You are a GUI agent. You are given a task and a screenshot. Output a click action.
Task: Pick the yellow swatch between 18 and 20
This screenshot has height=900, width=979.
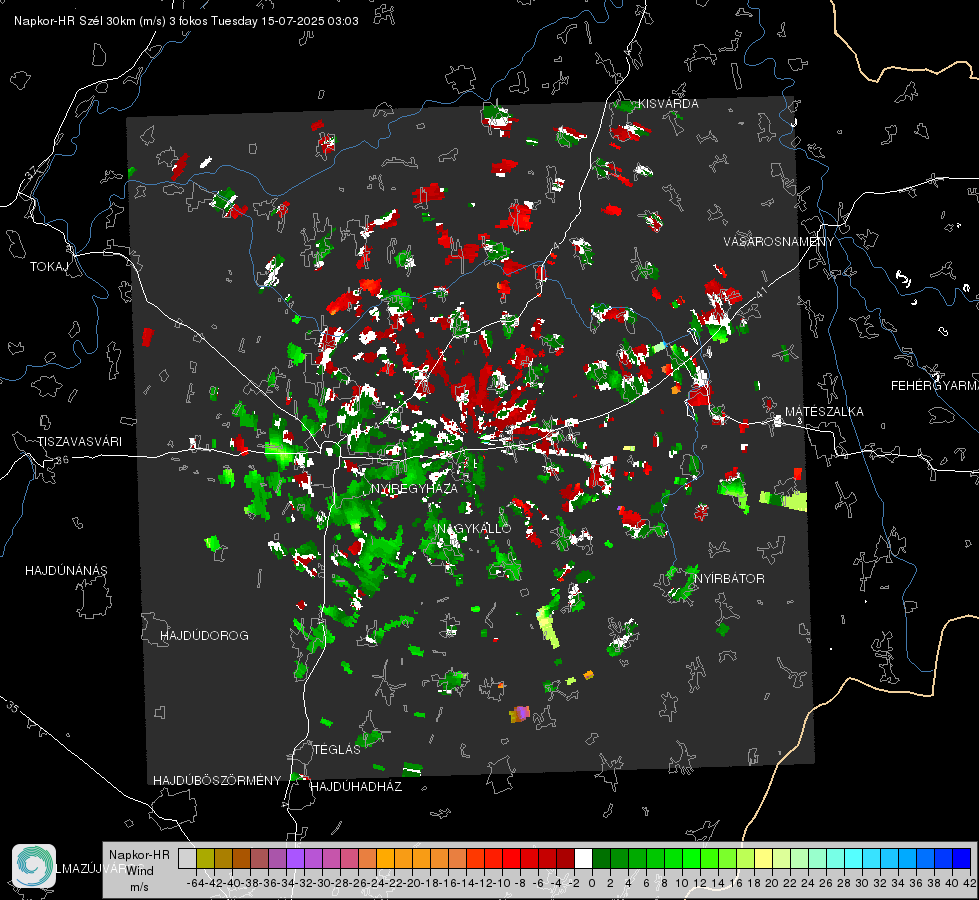(763, 859)
